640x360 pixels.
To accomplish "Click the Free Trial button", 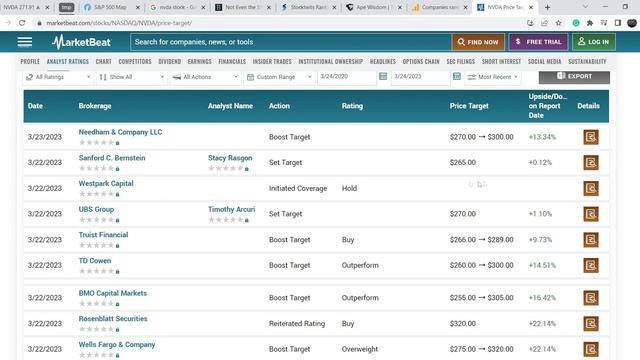I will [538, 42].
